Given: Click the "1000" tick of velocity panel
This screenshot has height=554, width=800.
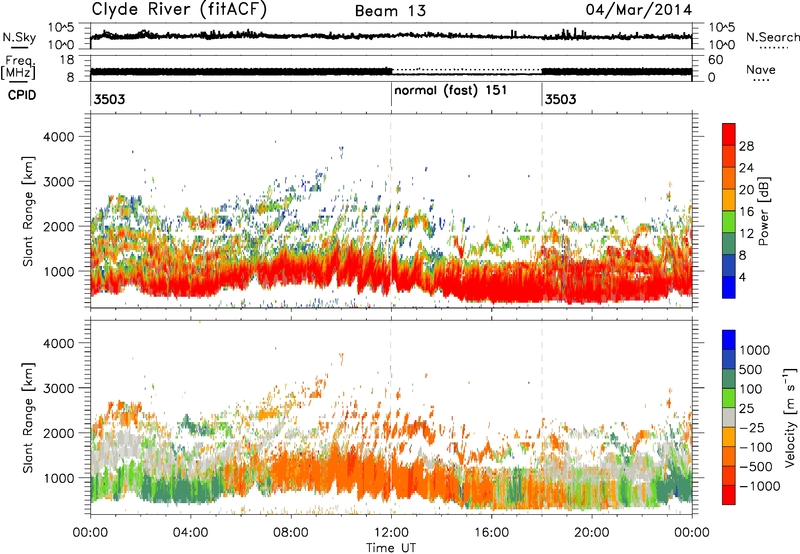Looking at the screenshot, I should click(58, 478).
